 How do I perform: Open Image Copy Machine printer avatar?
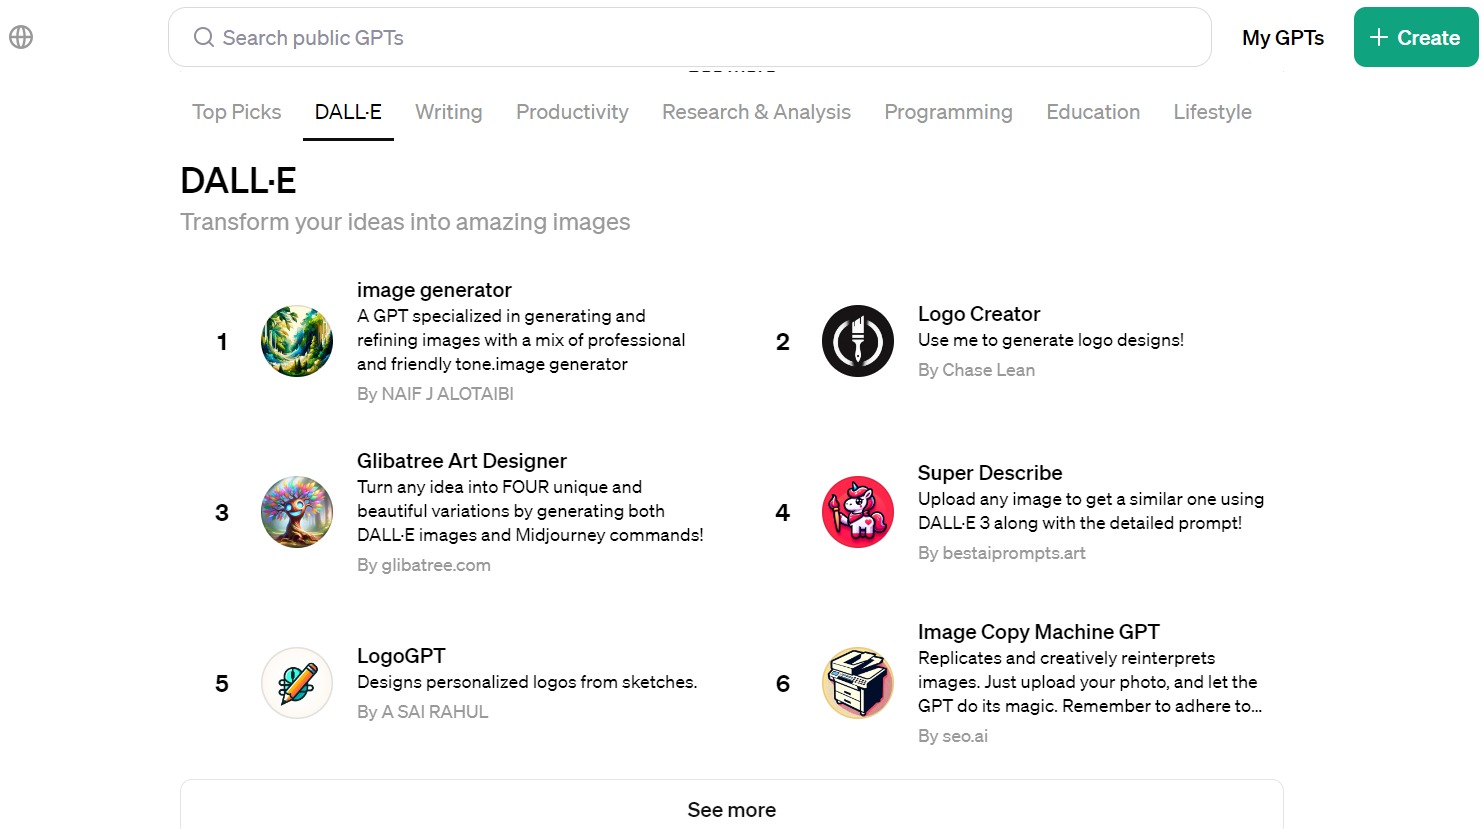tap(858, 683)
